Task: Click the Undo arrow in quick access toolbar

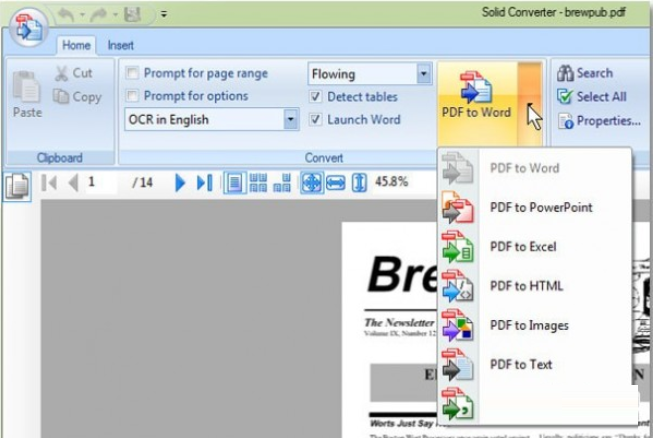Action: [x=66, y=15]
